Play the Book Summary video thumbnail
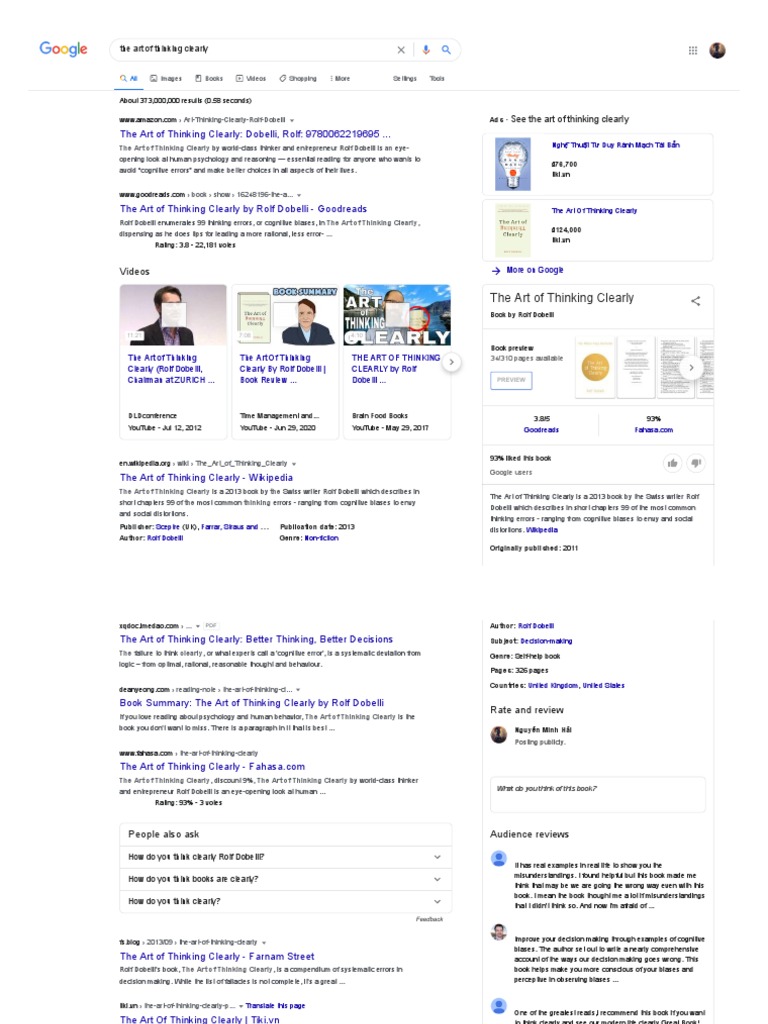Viewport: 768px width, 1024px height. tap(285, 315)
